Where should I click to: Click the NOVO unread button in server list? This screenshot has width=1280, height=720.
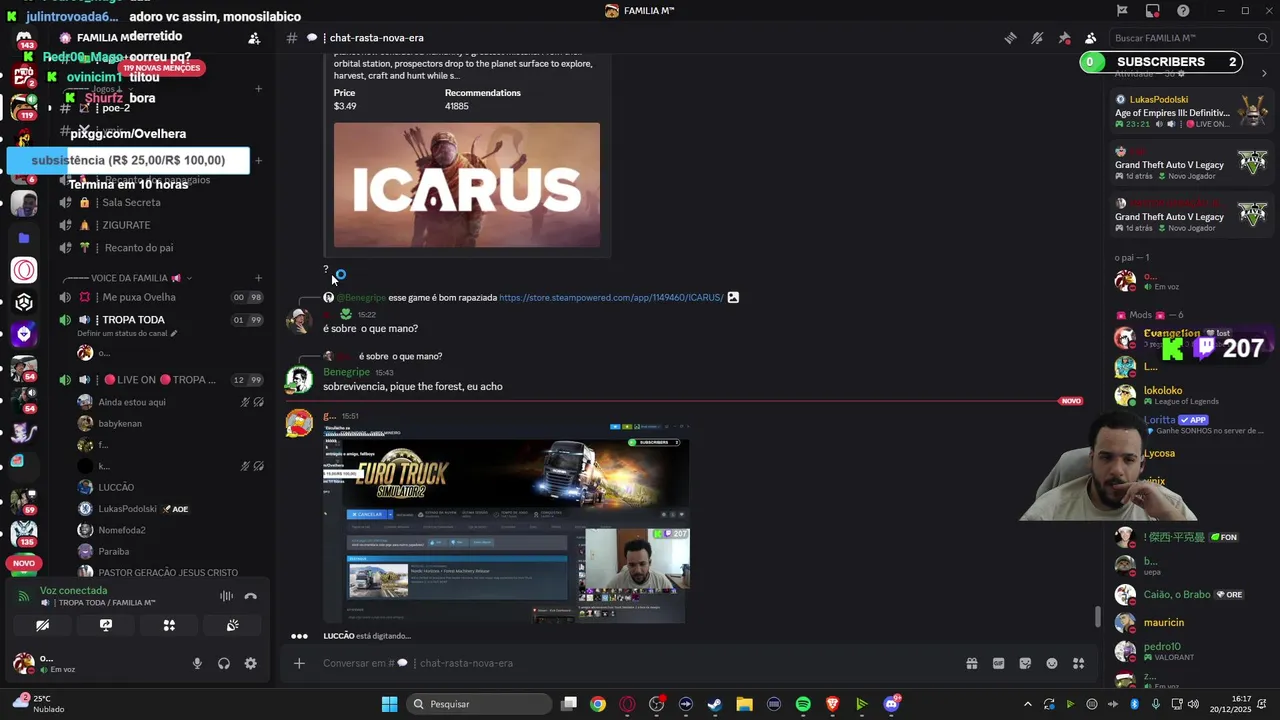pos(24,563)
